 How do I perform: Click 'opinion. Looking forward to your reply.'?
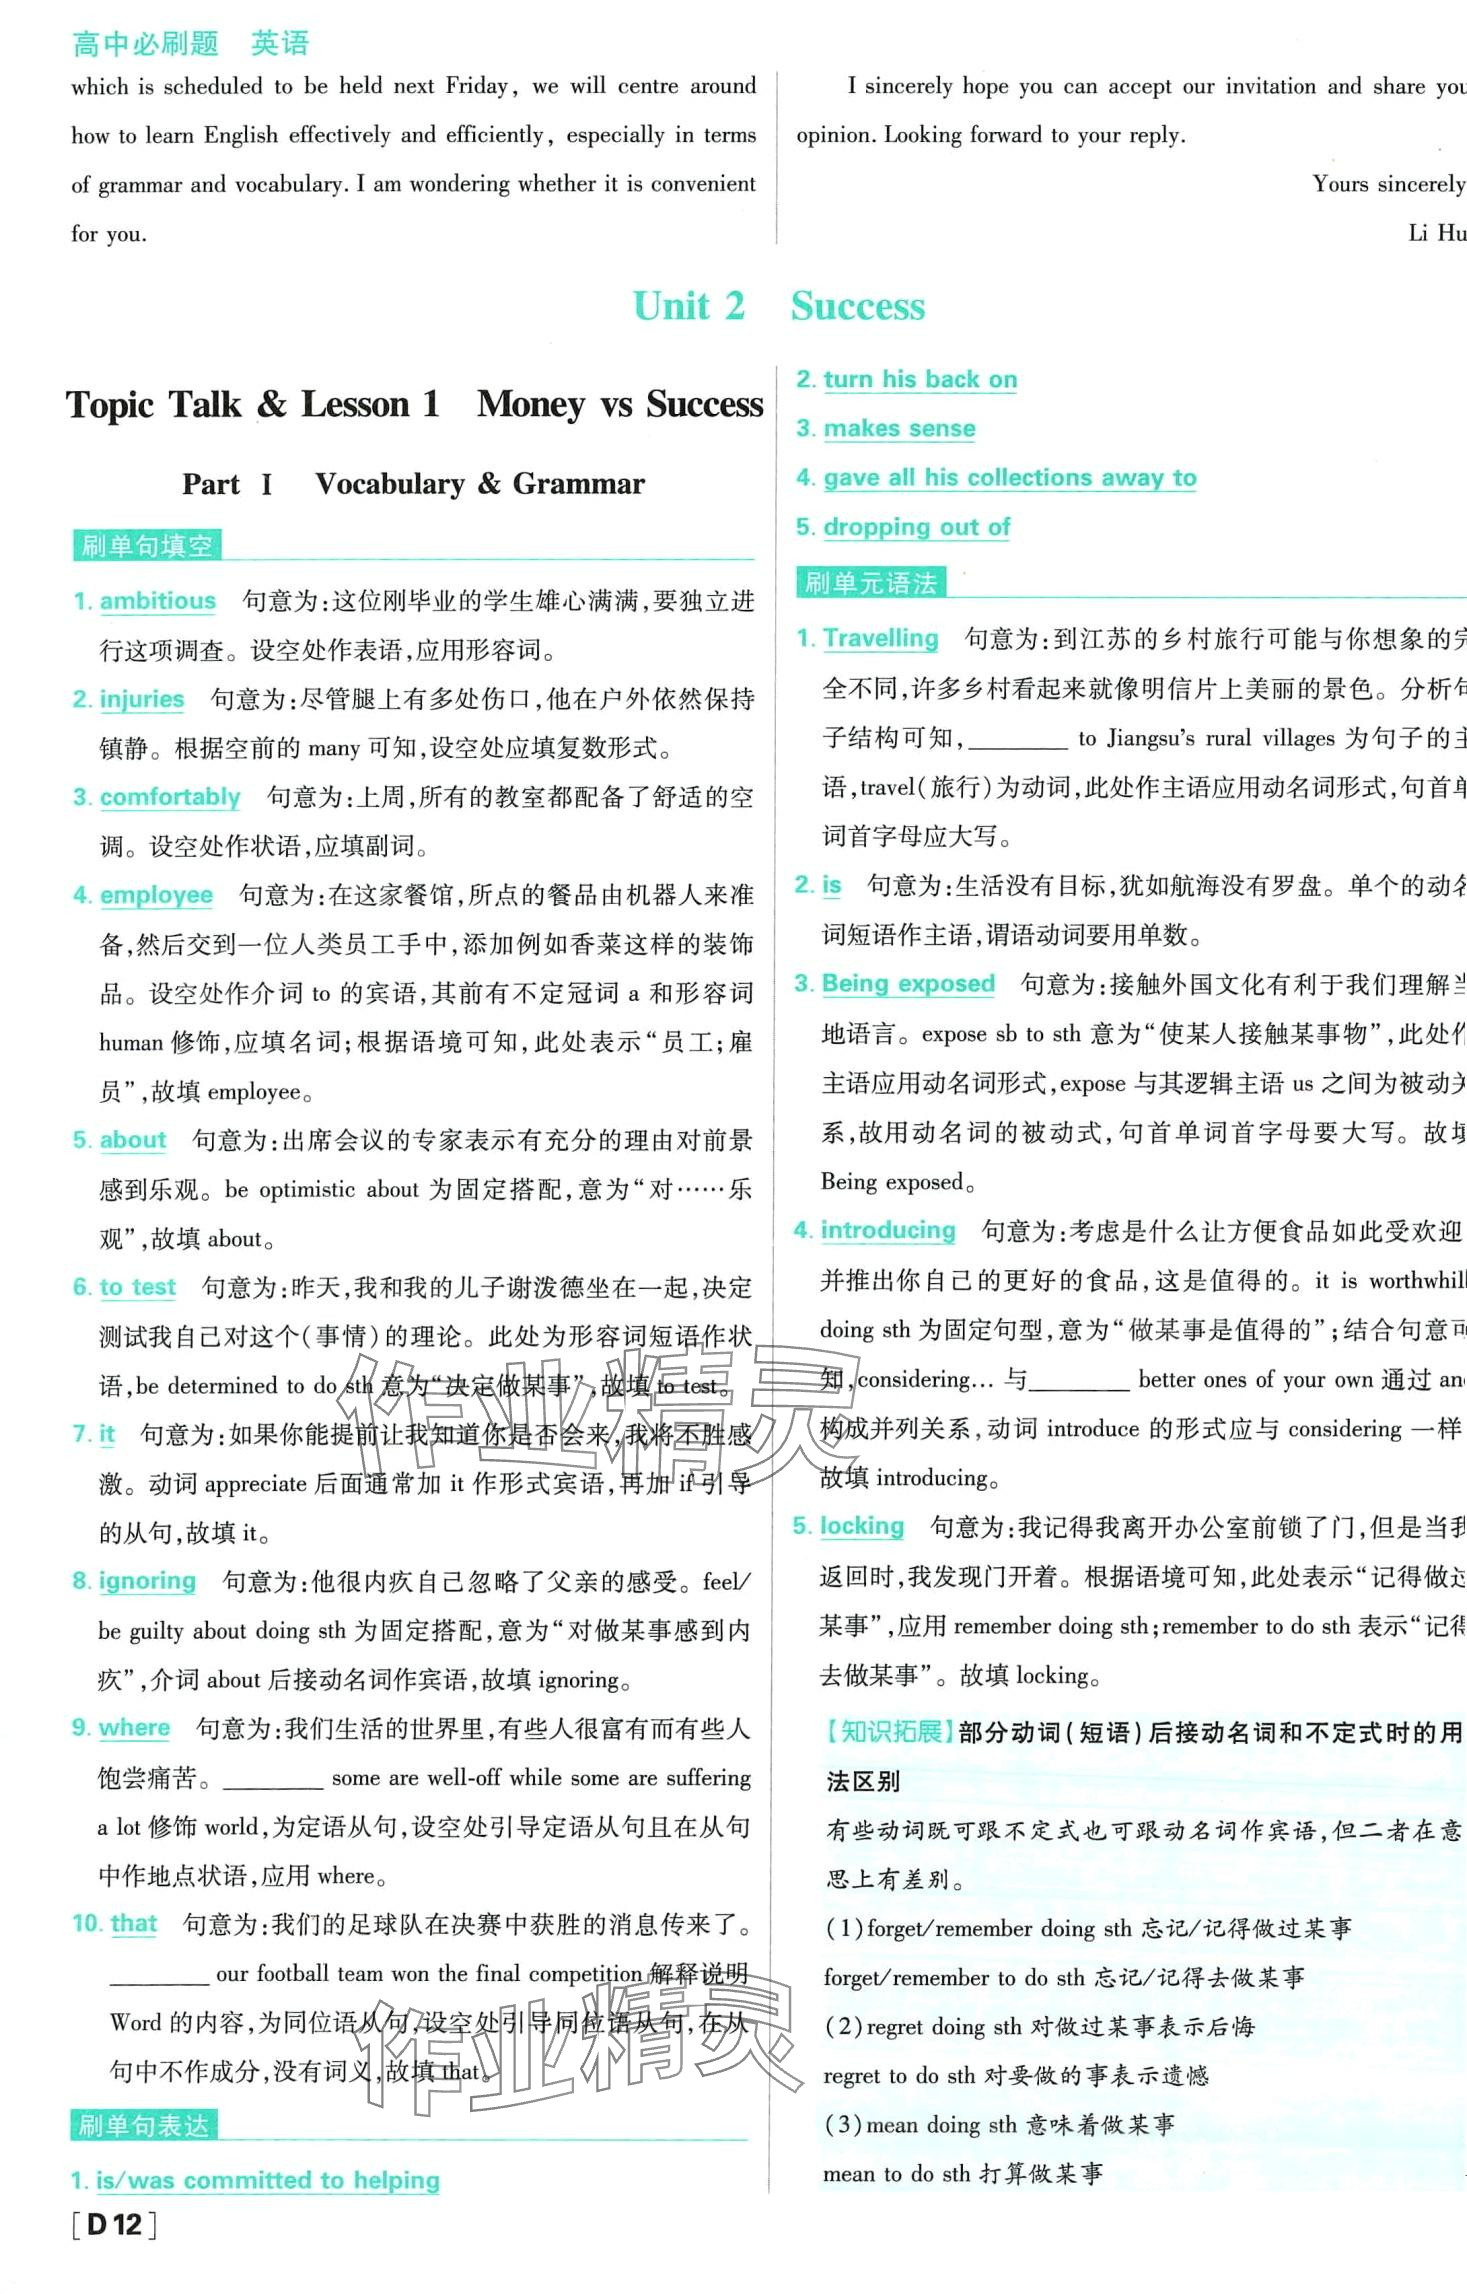(991, 135)
